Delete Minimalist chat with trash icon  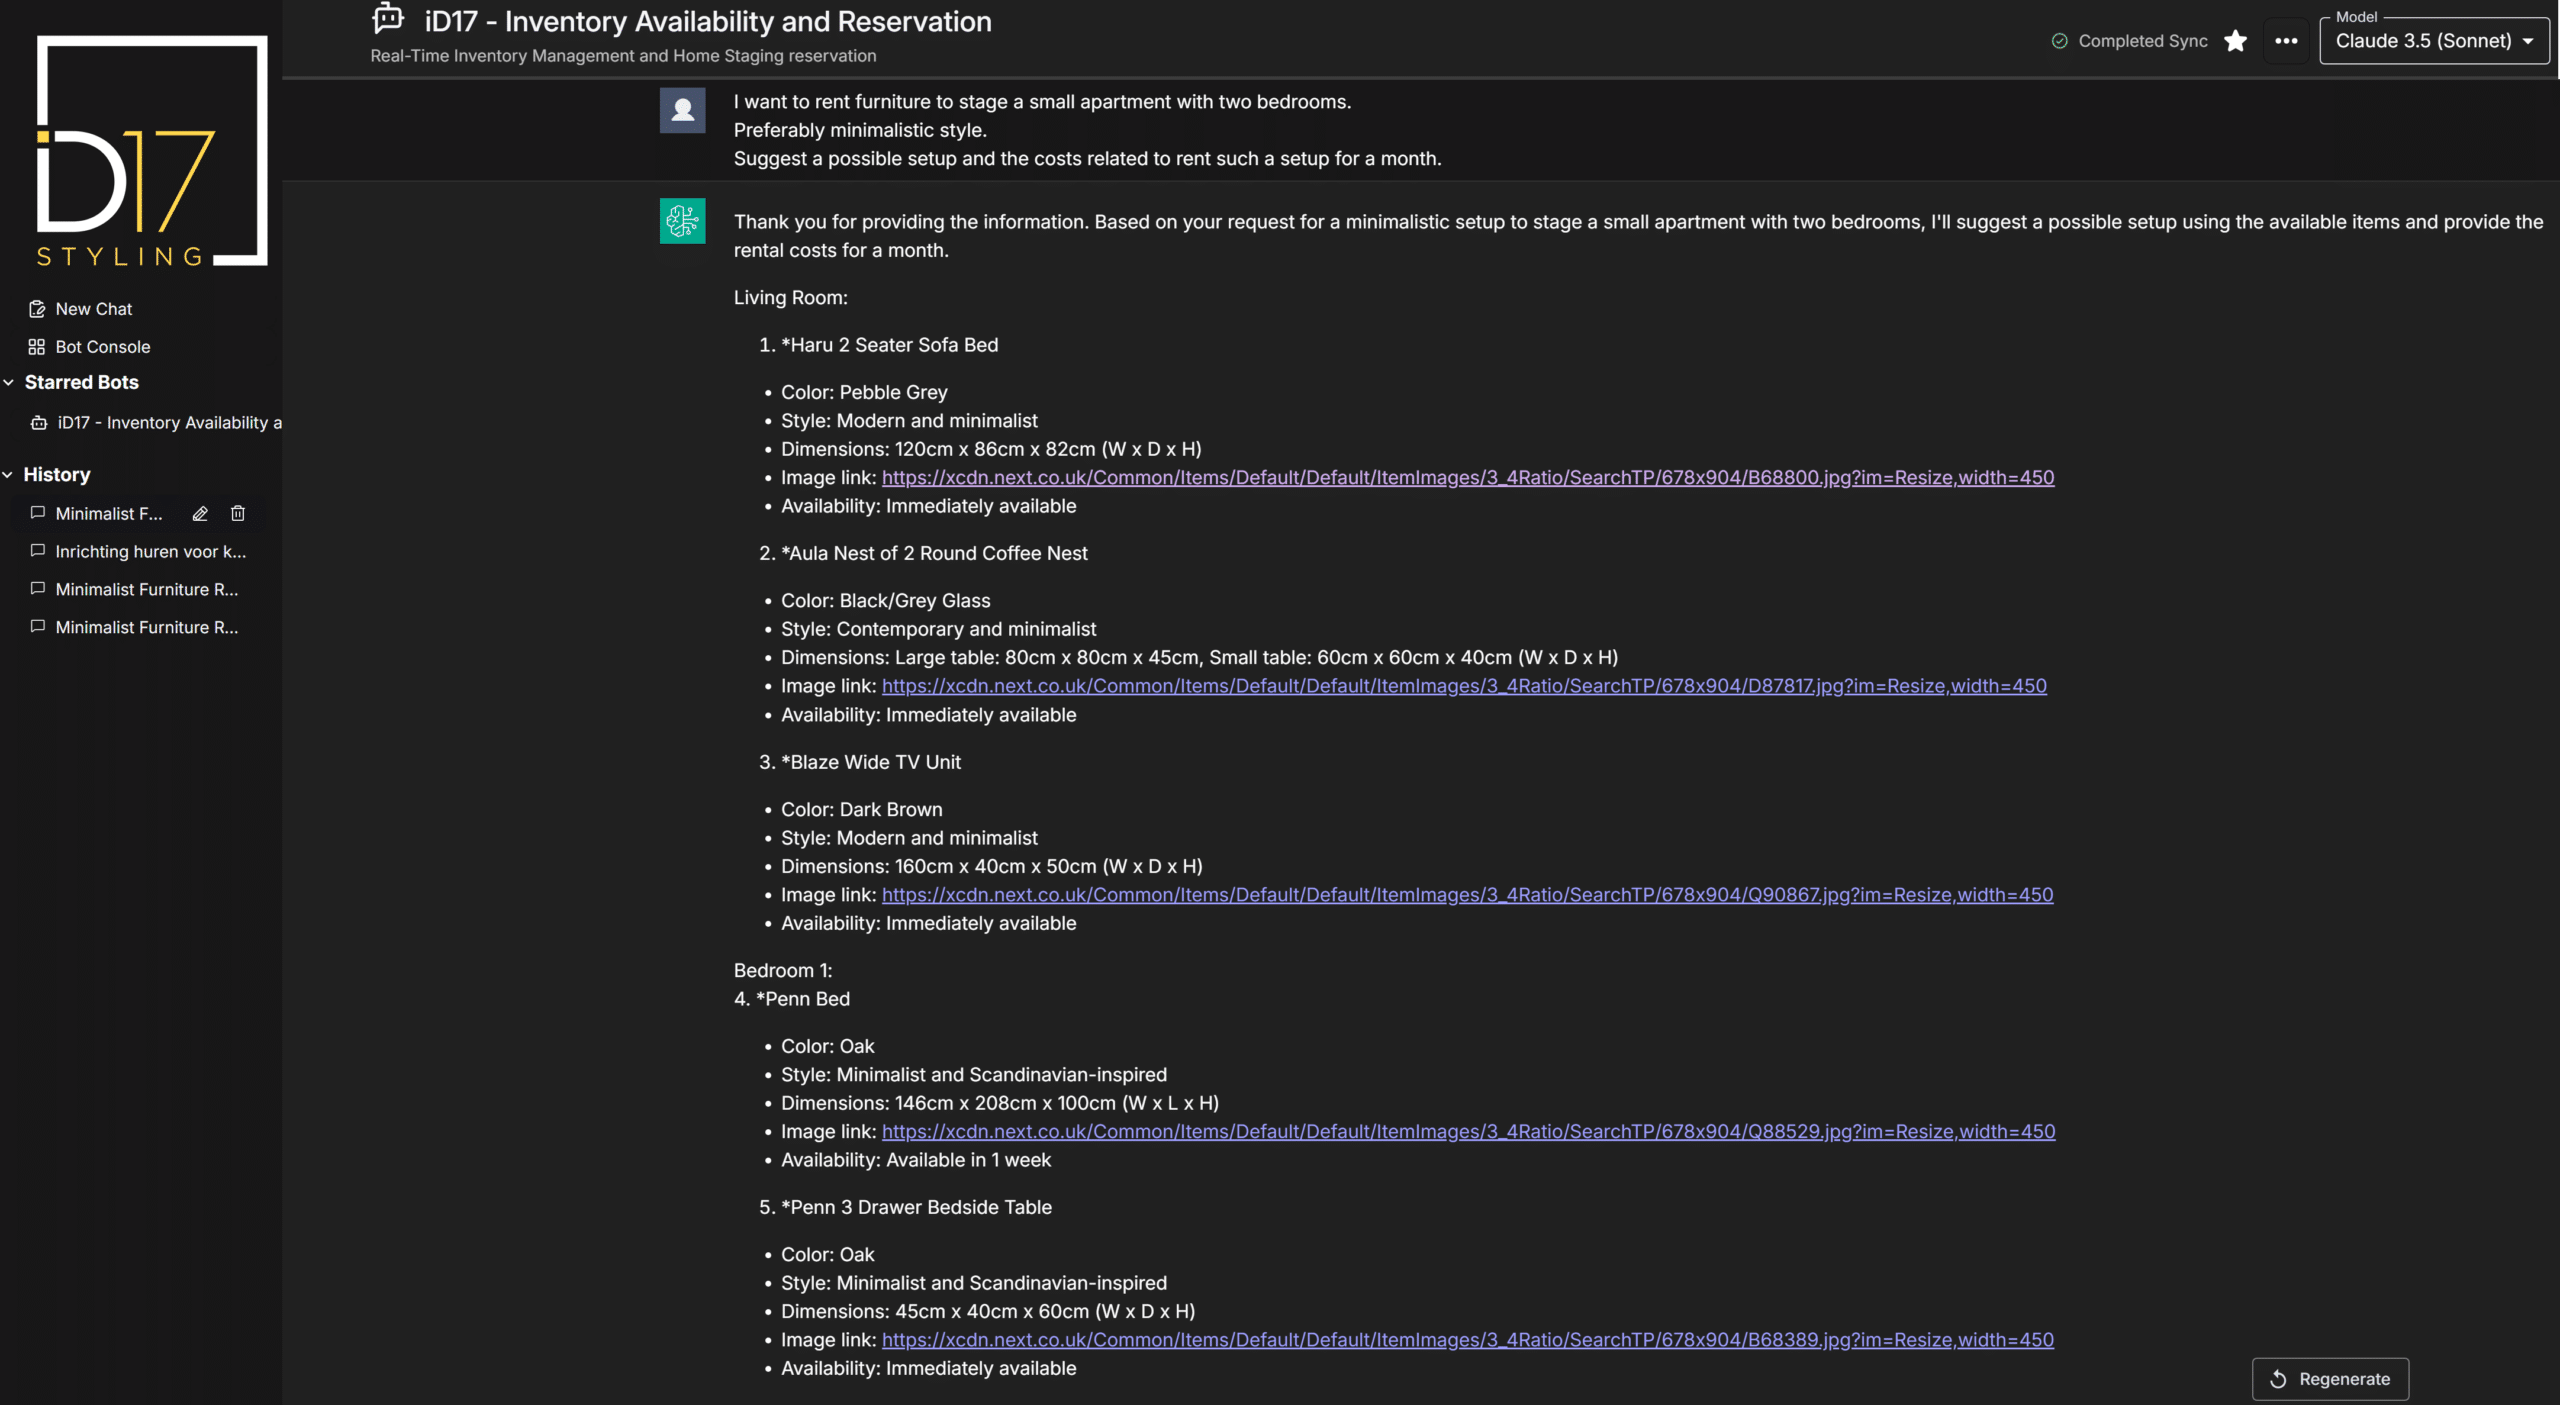238,513
